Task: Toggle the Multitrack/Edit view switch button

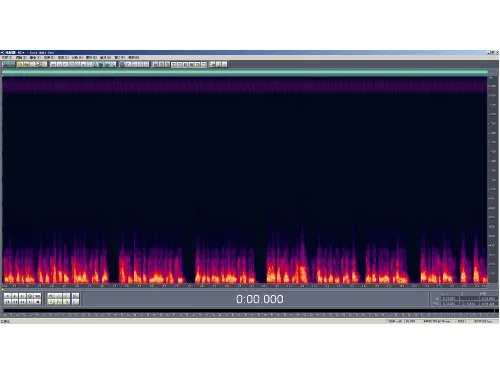Action: tap(9, 64)
